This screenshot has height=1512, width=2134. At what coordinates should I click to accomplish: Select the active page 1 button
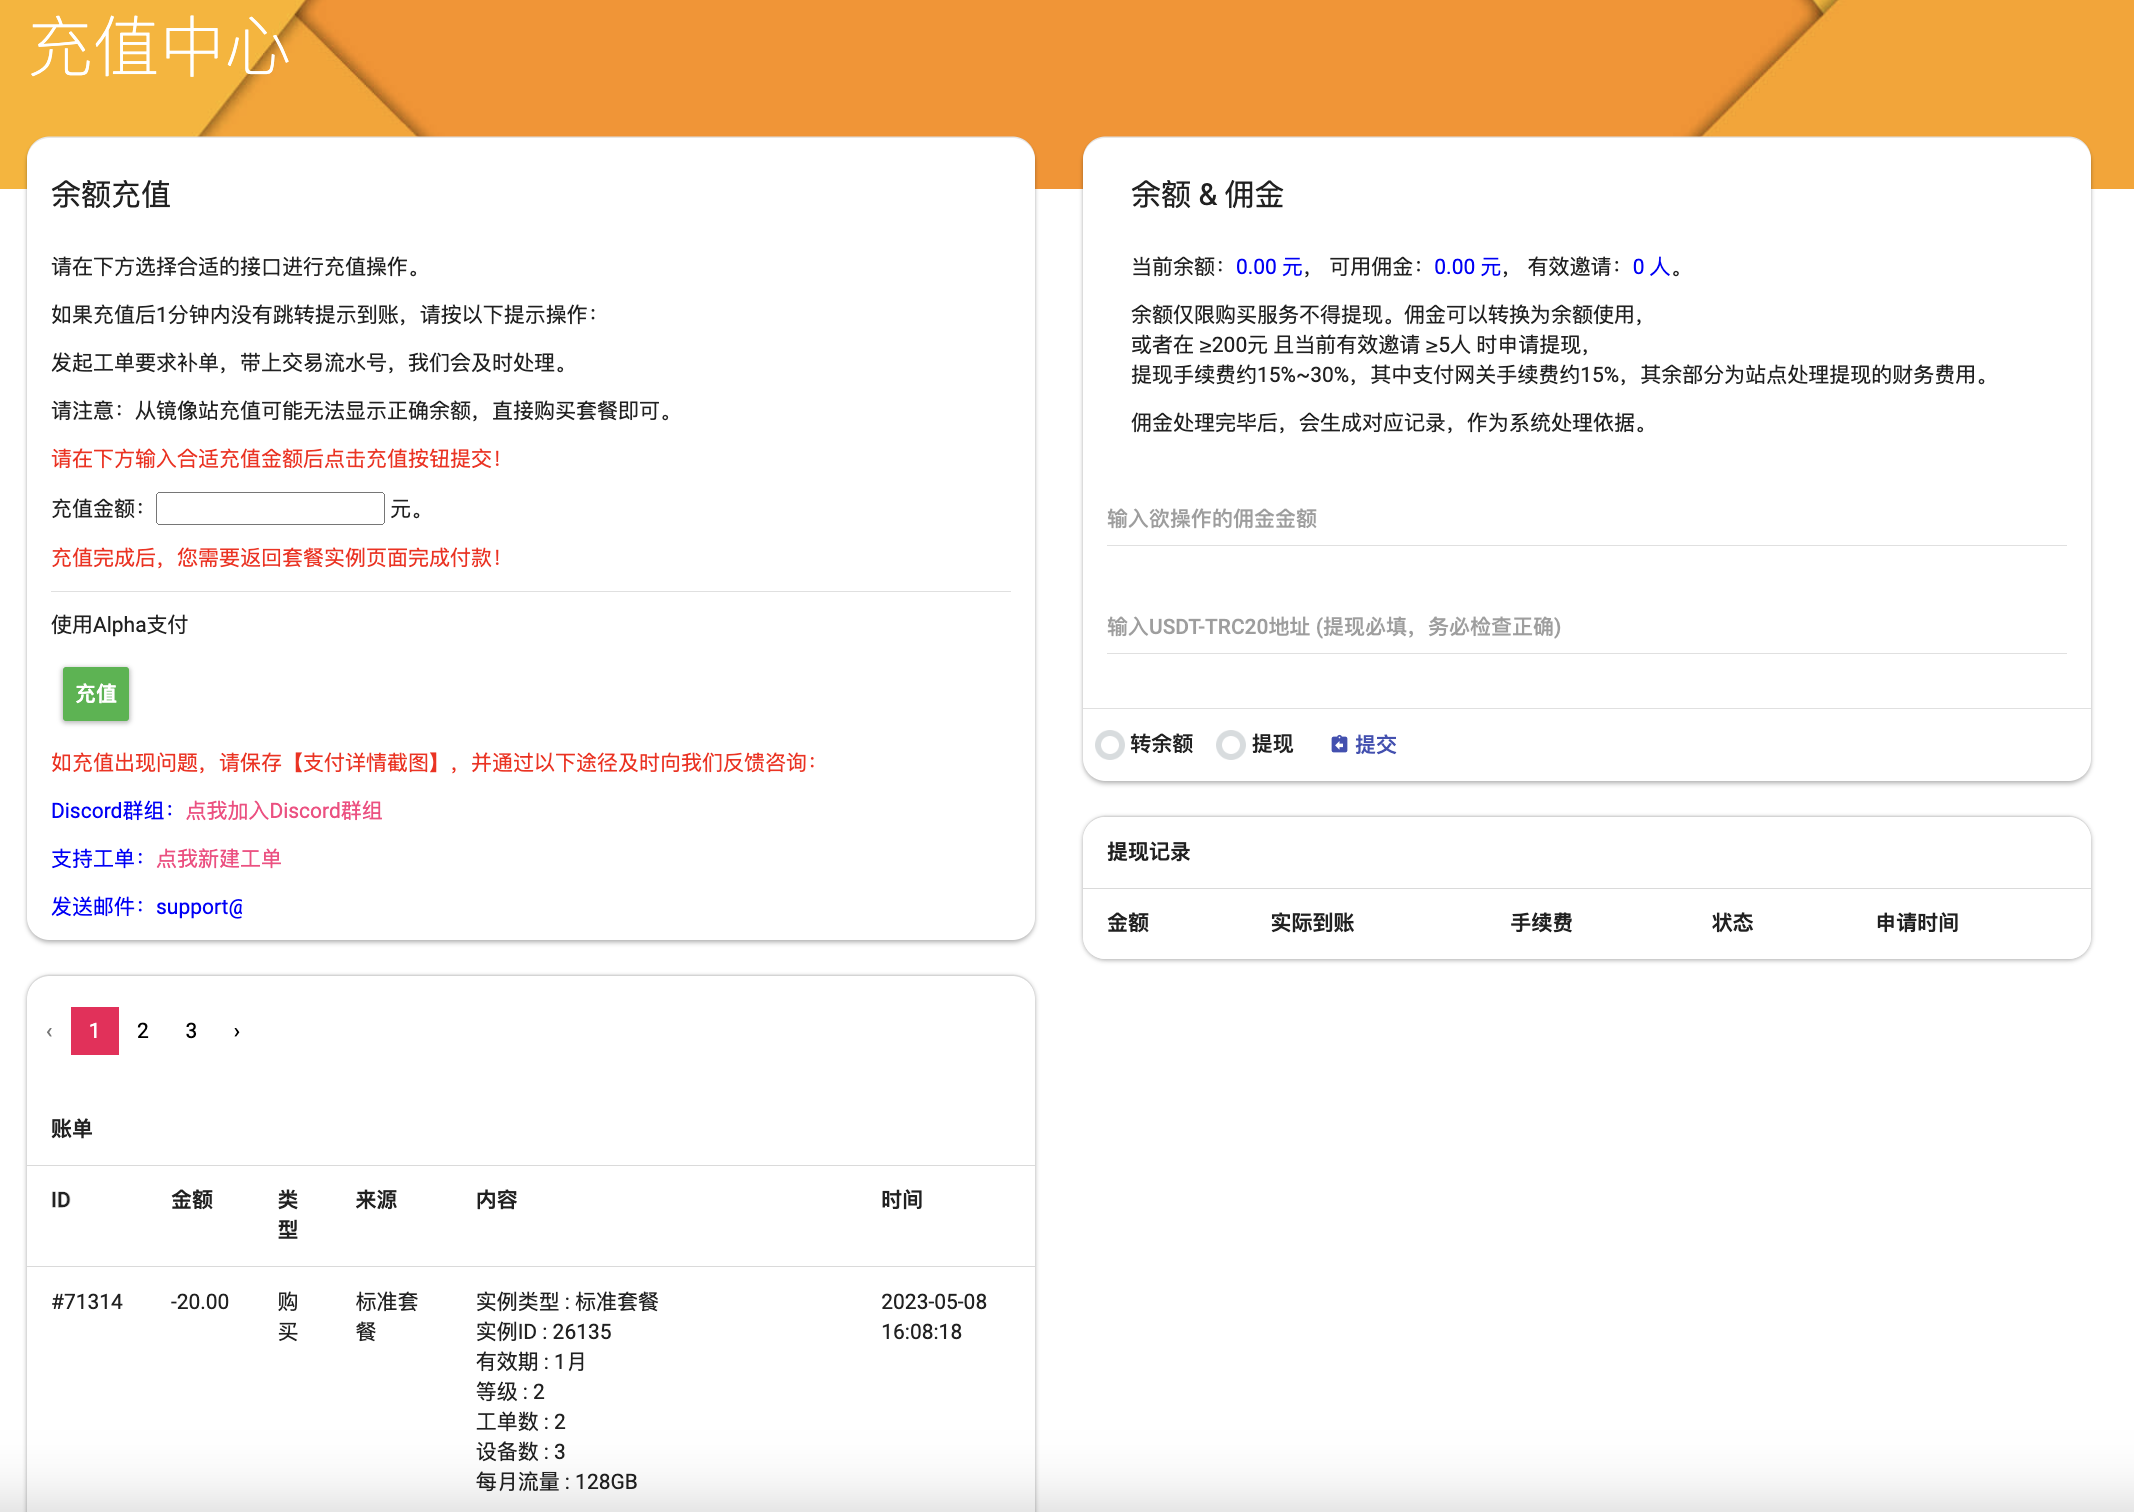95,1031
